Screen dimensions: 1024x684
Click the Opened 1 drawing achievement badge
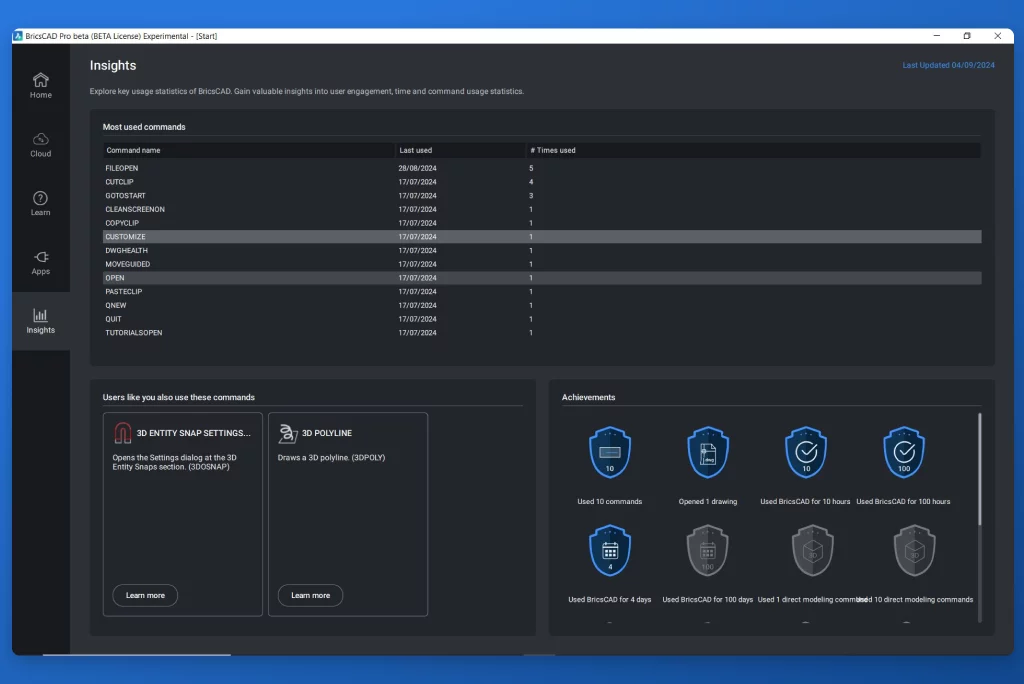708,452
